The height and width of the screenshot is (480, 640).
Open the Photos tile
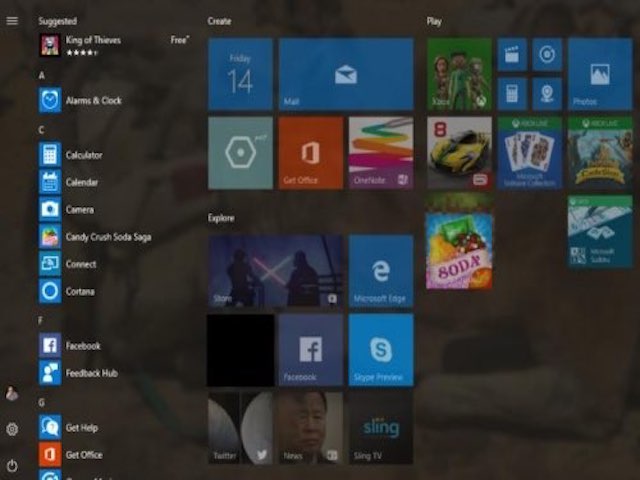(x=600, y=74)
